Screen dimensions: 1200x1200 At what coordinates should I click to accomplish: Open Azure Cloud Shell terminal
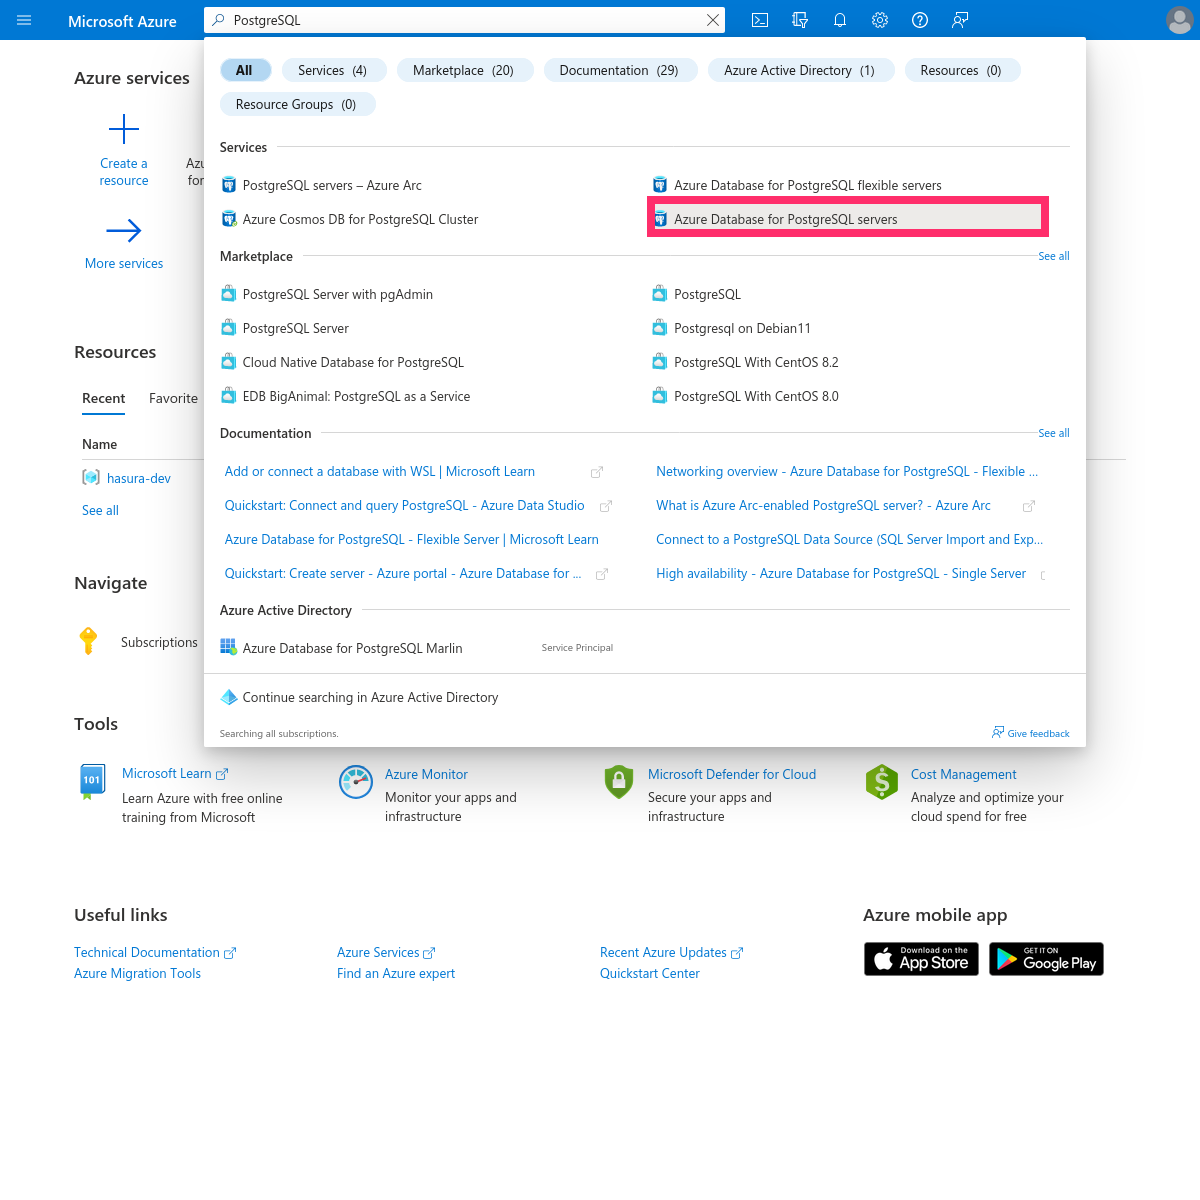(x=760, y=20)
